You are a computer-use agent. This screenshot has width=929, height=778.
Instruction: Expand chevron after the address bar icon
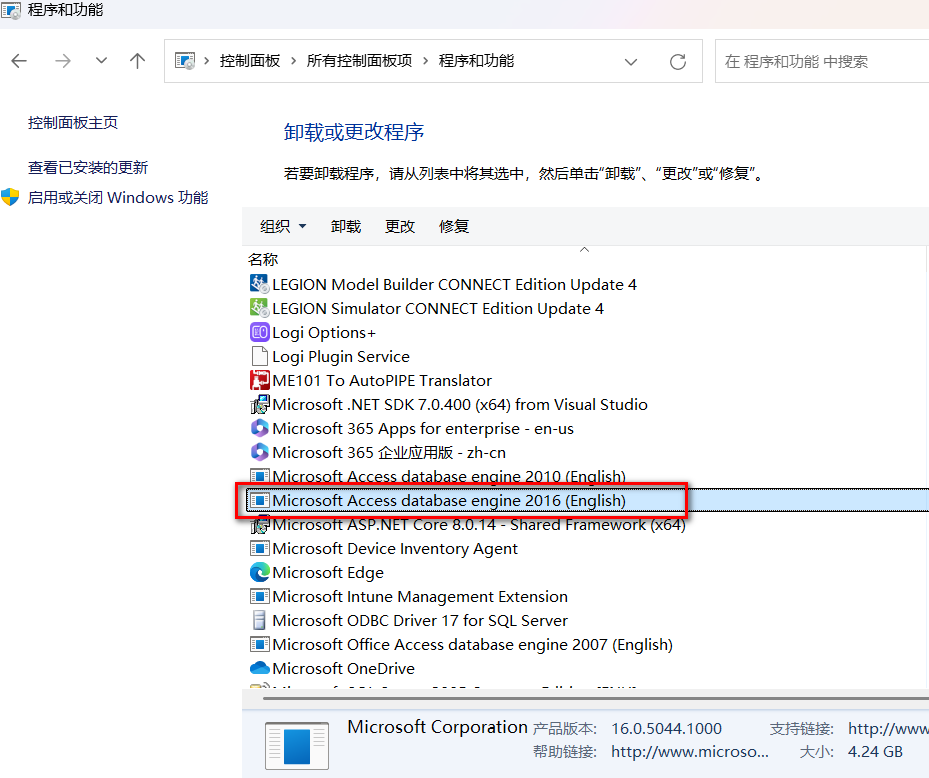pos(207,61)
